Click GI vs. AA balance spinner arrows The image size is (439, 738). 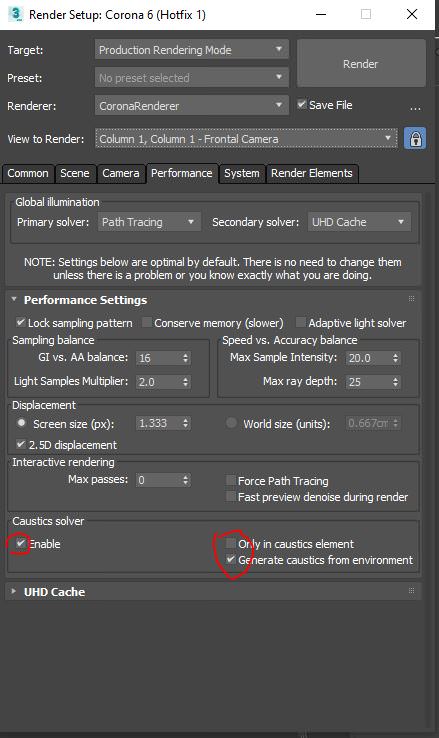click(x=186, y=358)
